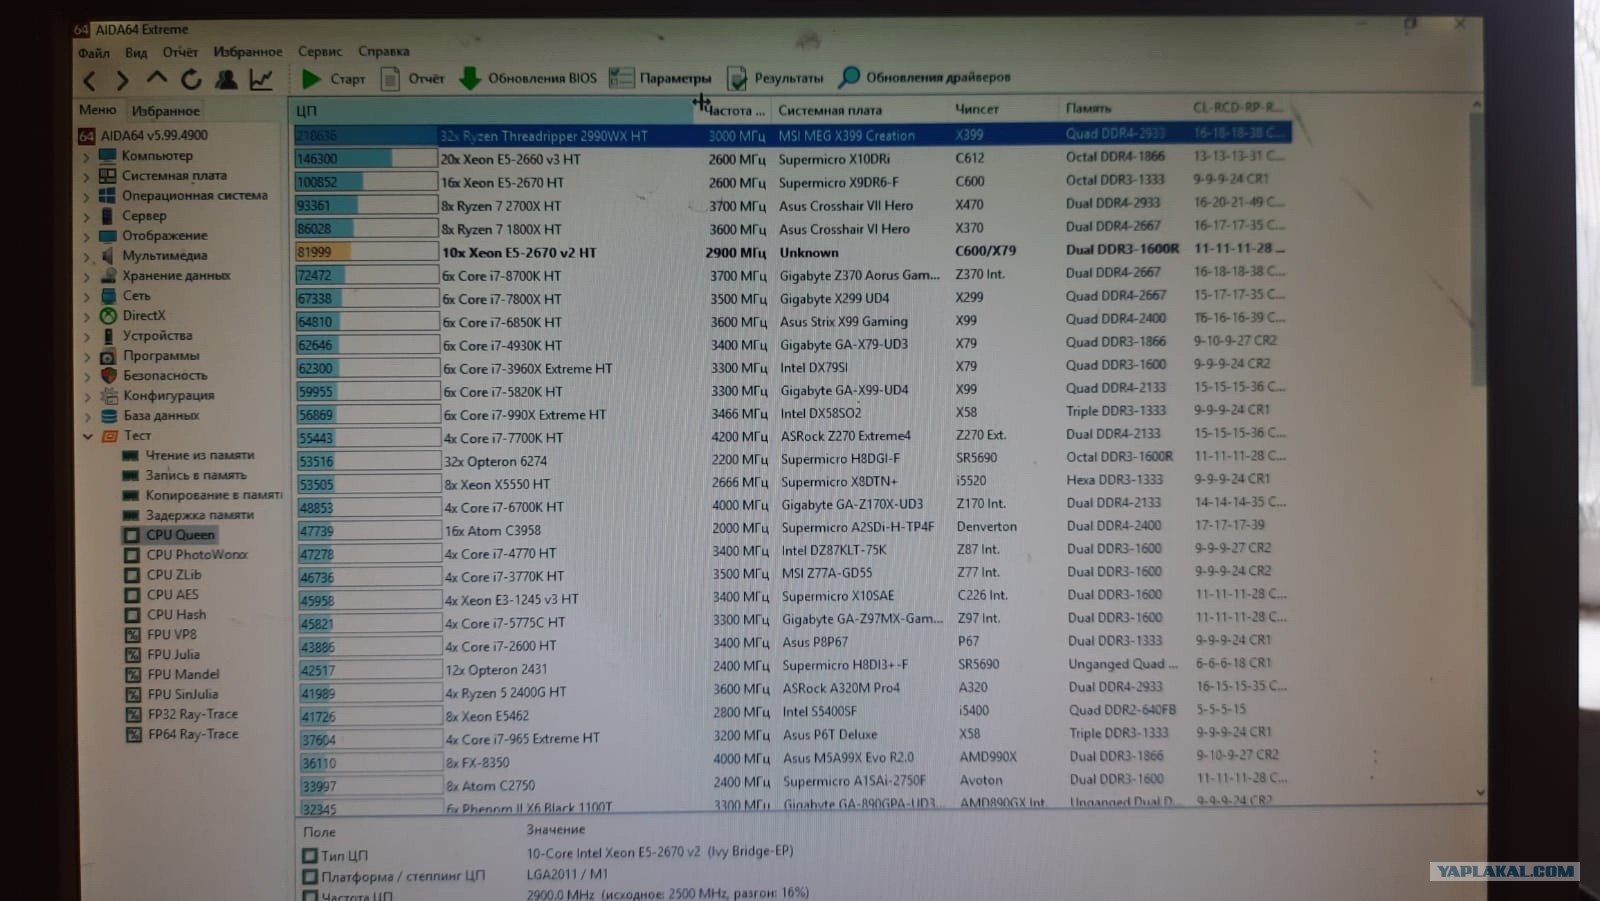Image resolution: width=1600 pixels, height=901 pixels.
Task: Select the Программы icon in the tree
Action: point(108,356)
